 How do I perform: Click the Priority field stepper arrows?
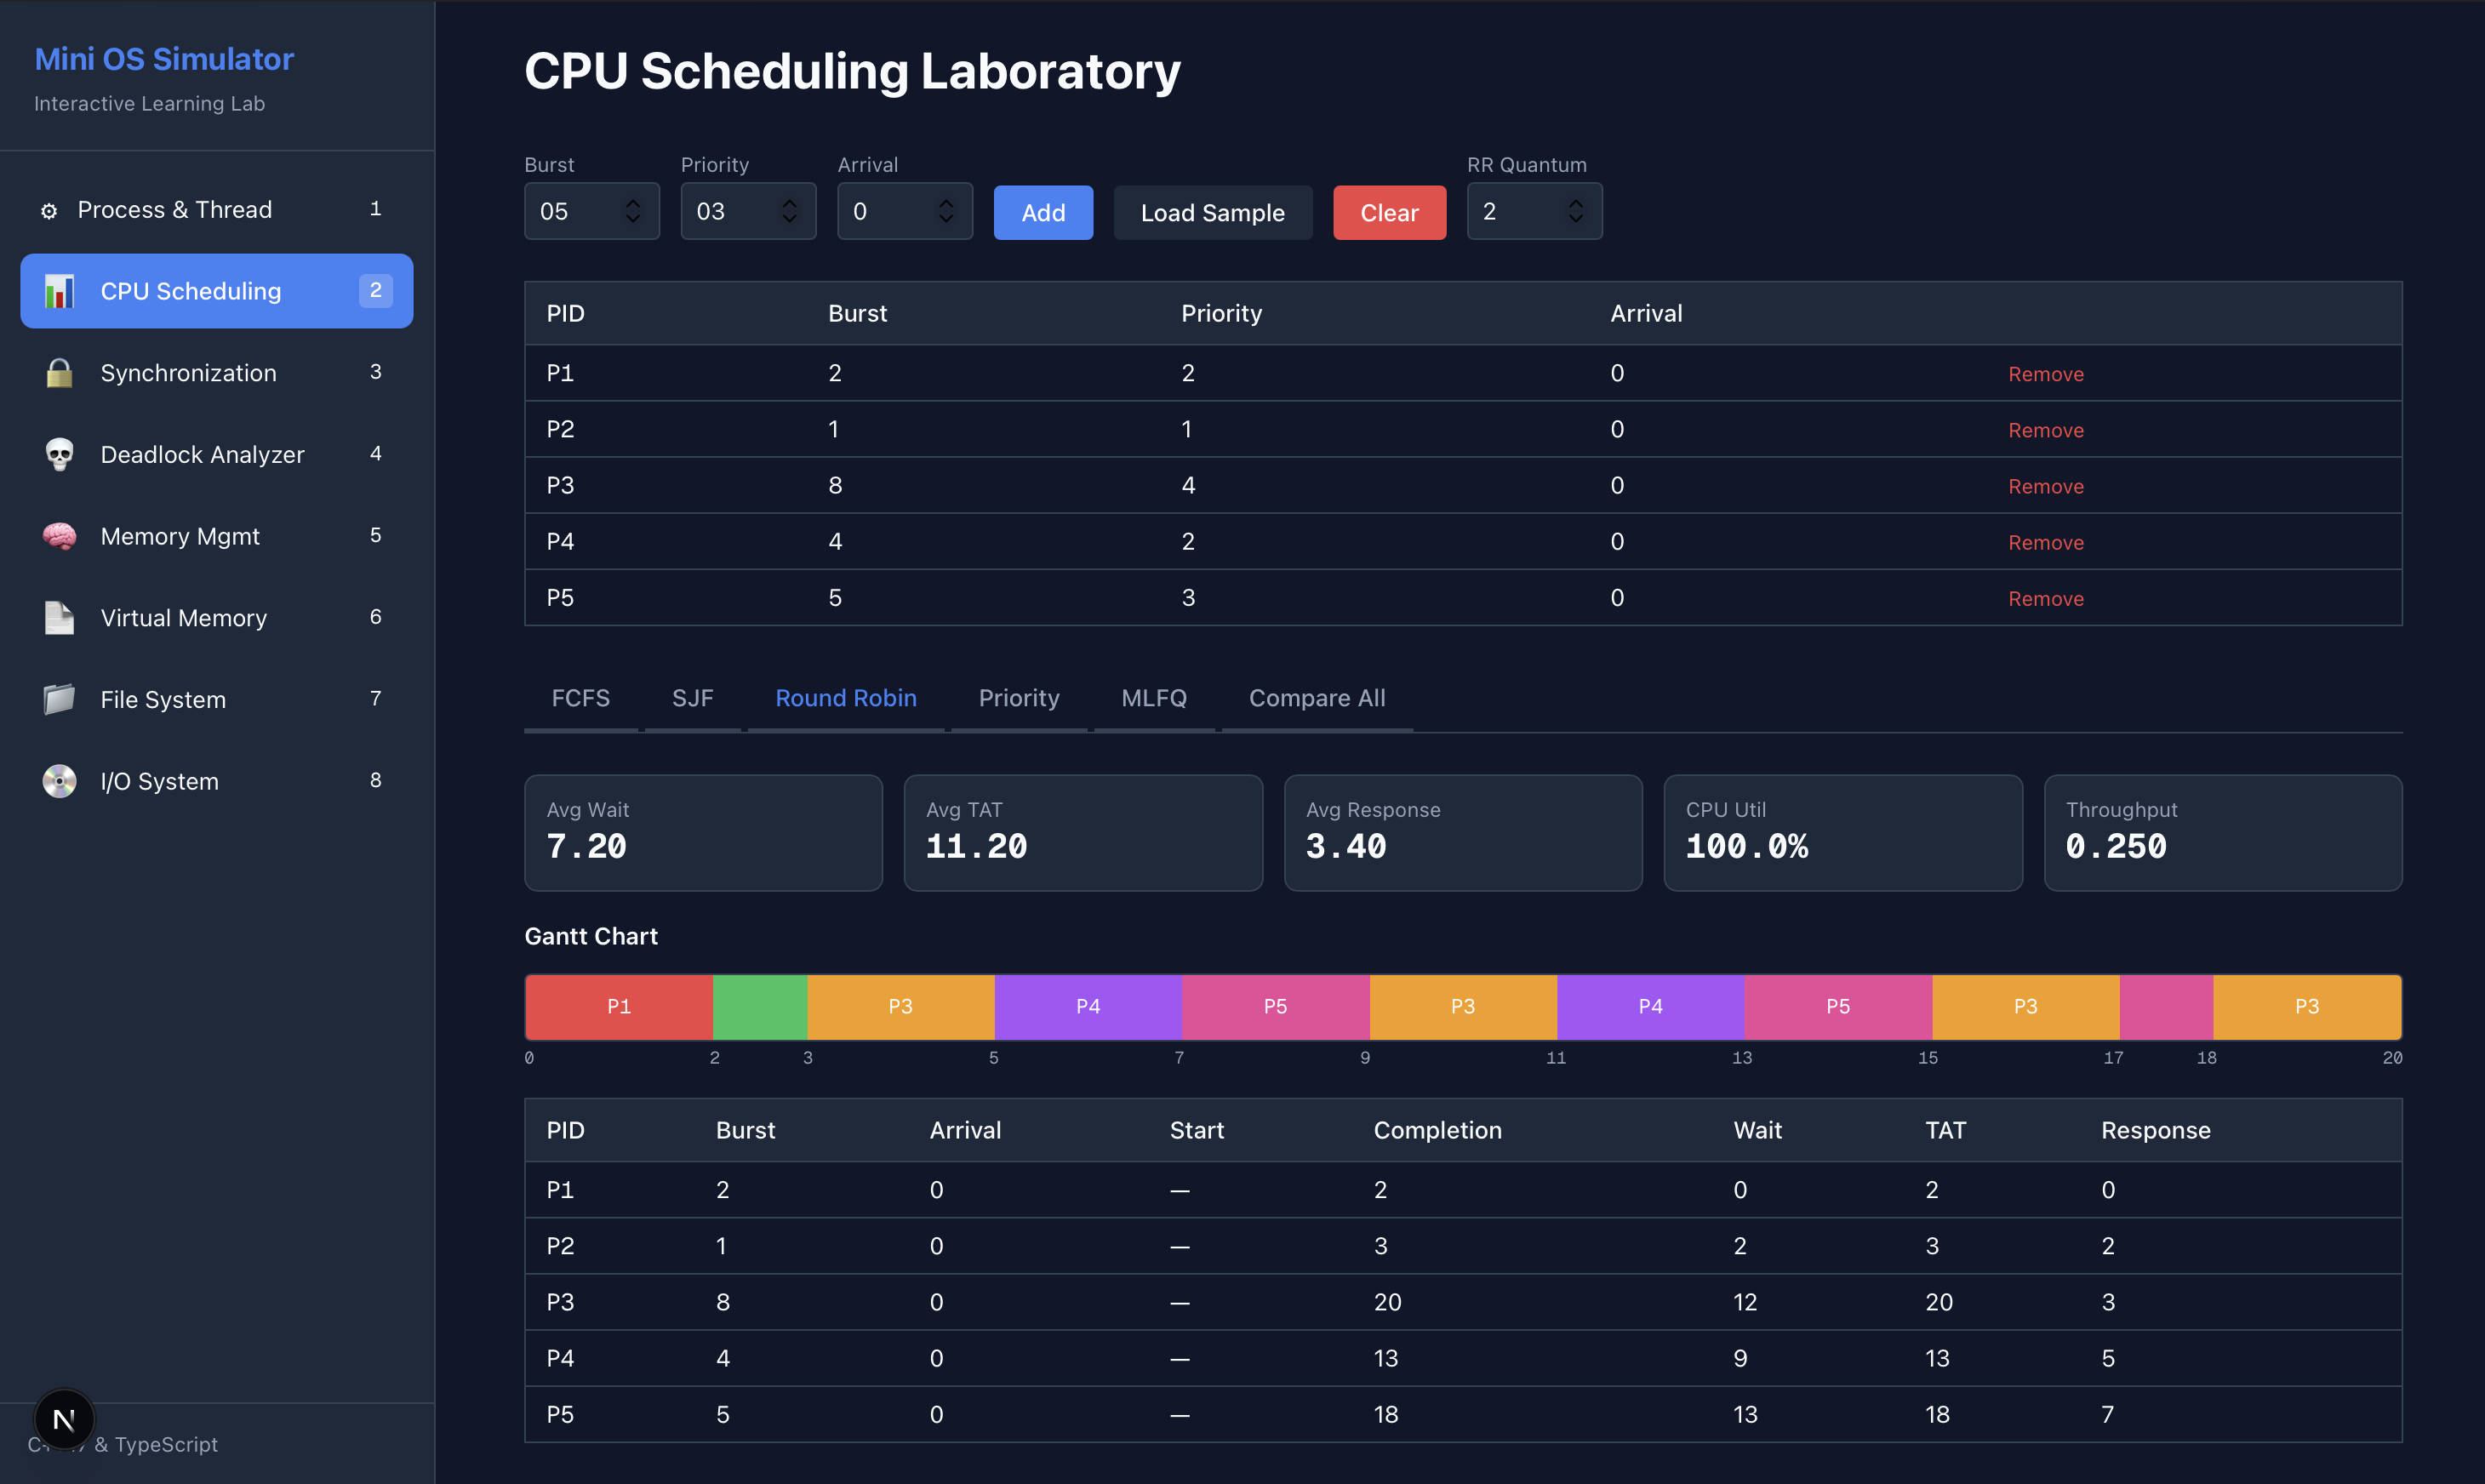pyautogui.click(x=789, y=211)
